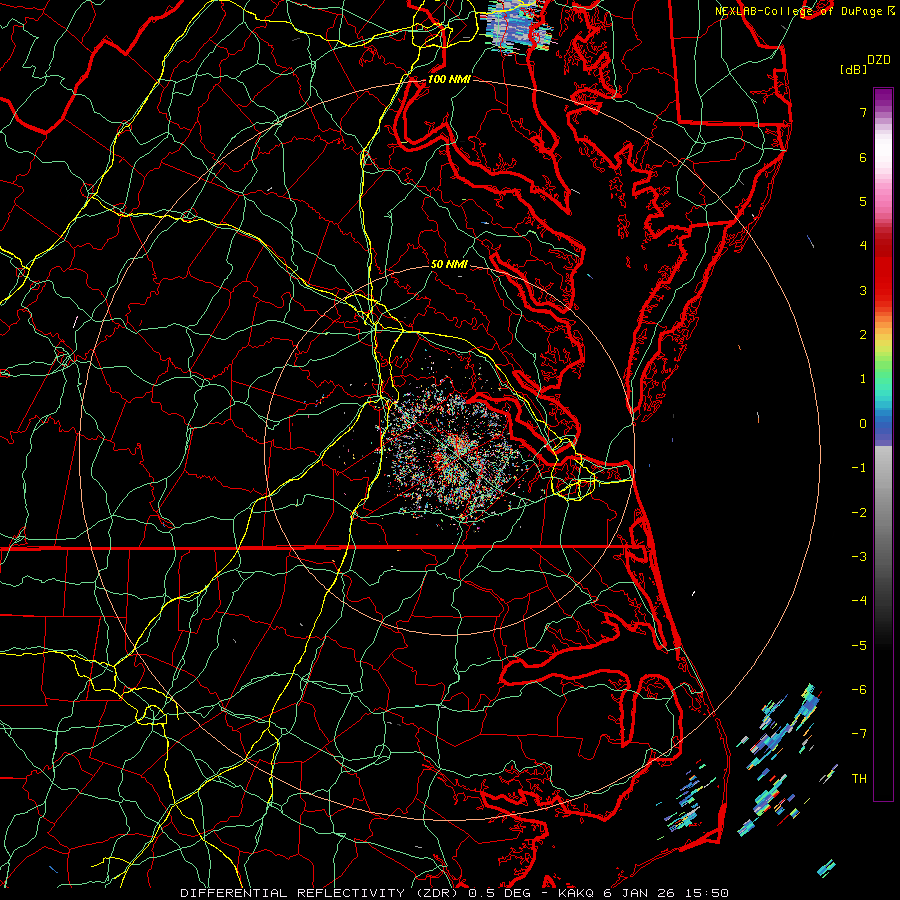This screenshot has height=900, width=900.
Task: Click the DZD product label
Action: pos(879,60)
